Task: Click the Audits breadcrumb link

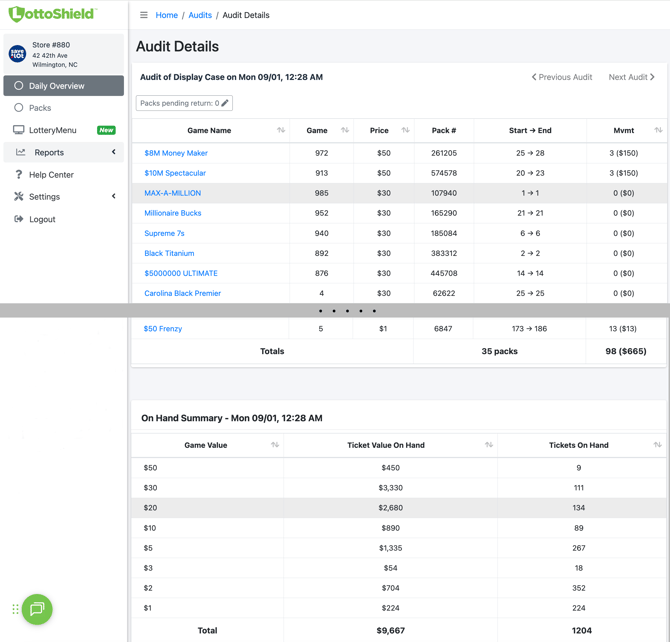Action: (200, 15)
